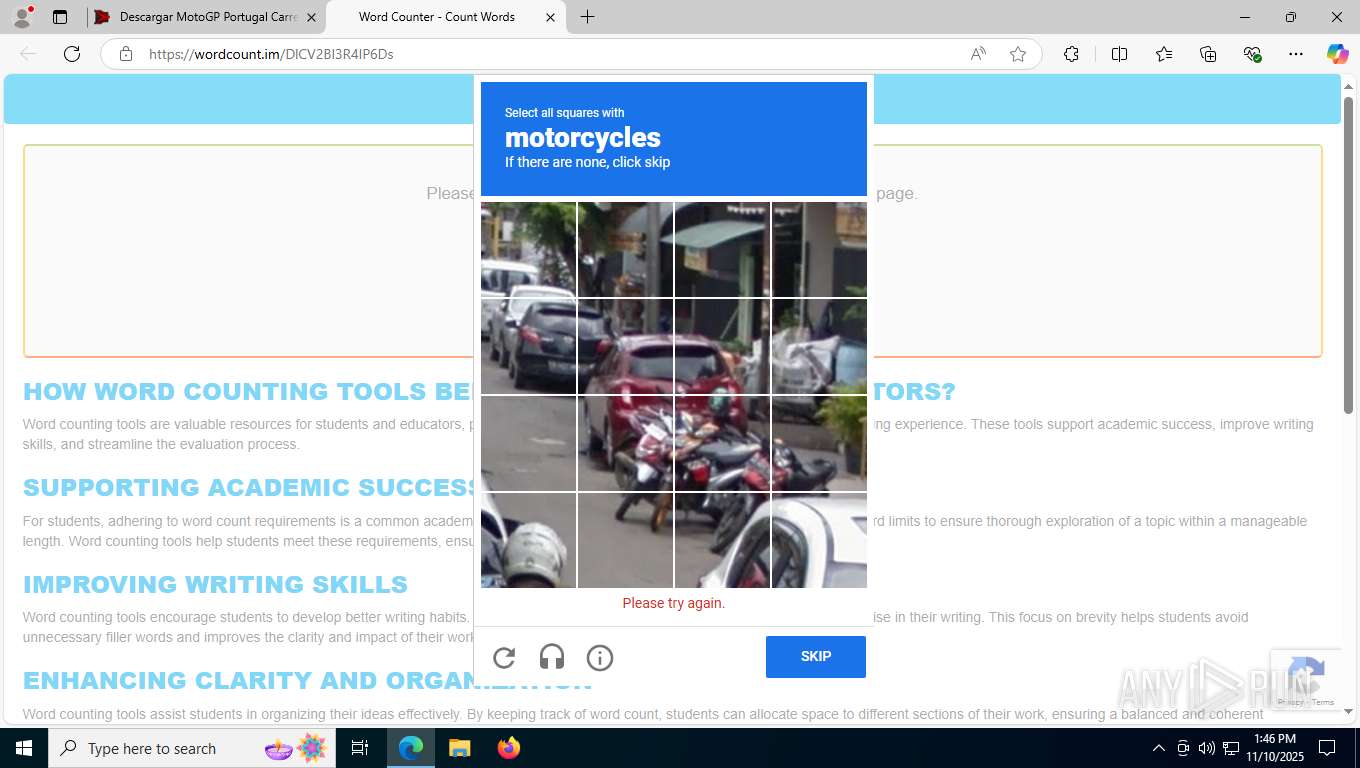Open network settings tray icon
Screen dimensions: 1360x768
1231,748
